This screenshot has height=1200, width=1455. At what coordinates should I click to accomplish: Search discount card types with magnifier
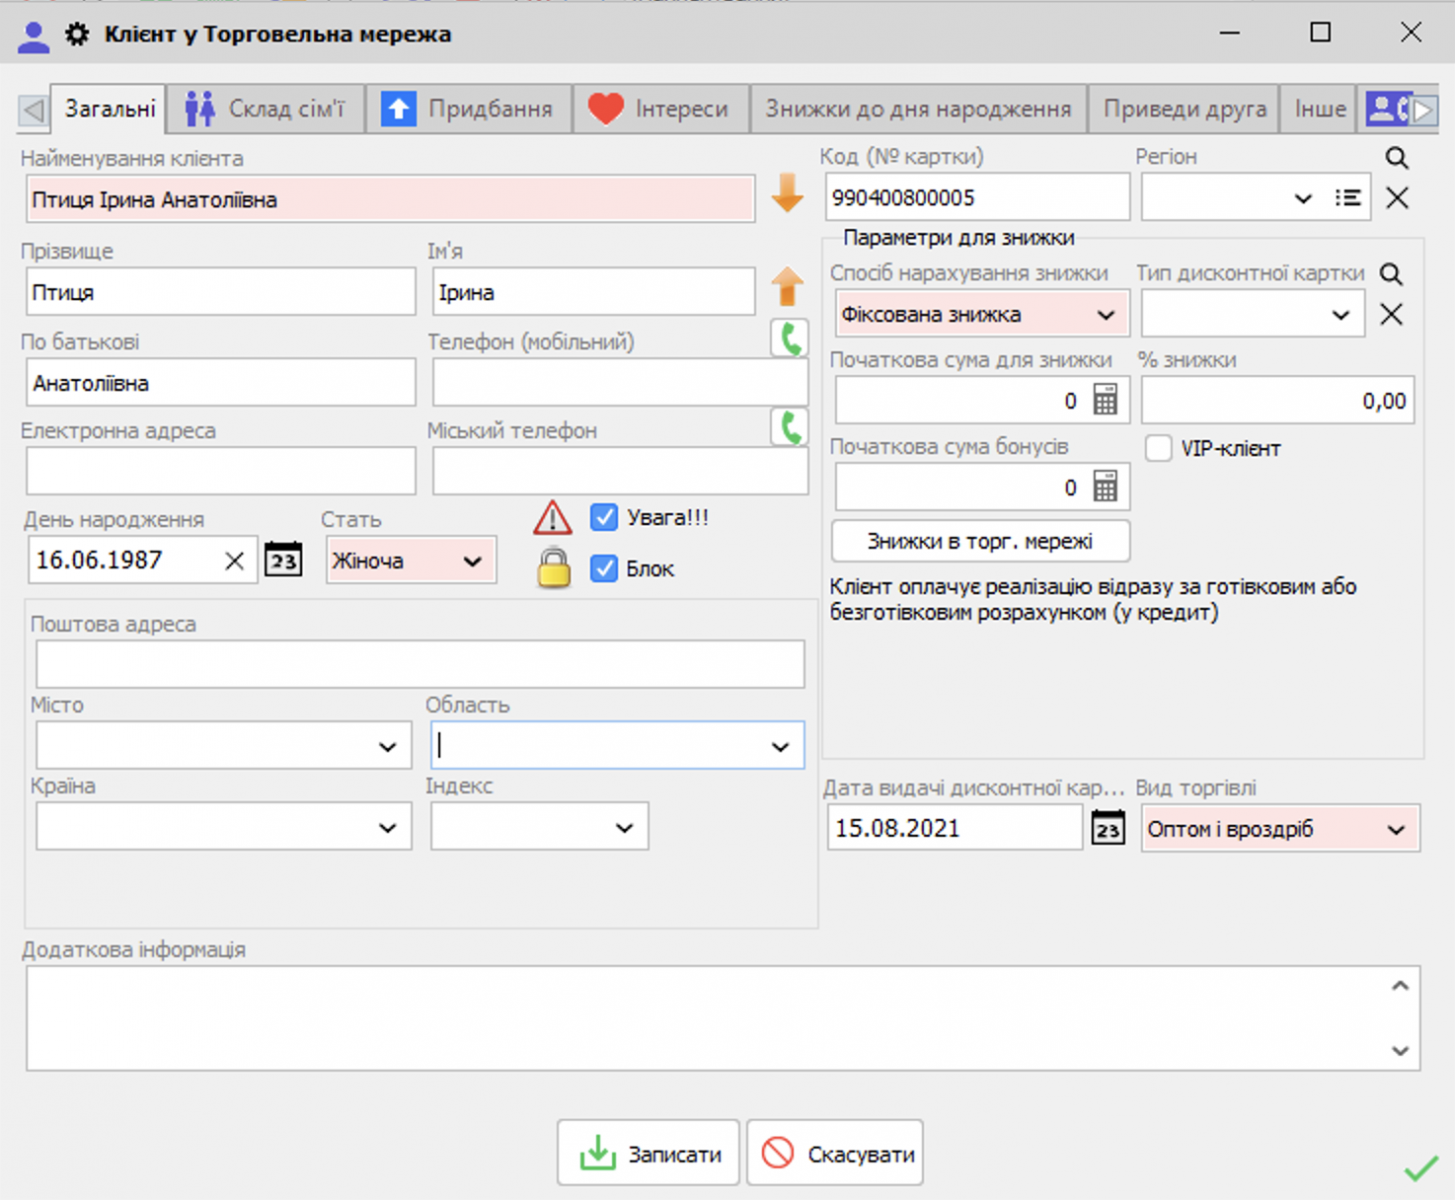(x=1391, y=274)
